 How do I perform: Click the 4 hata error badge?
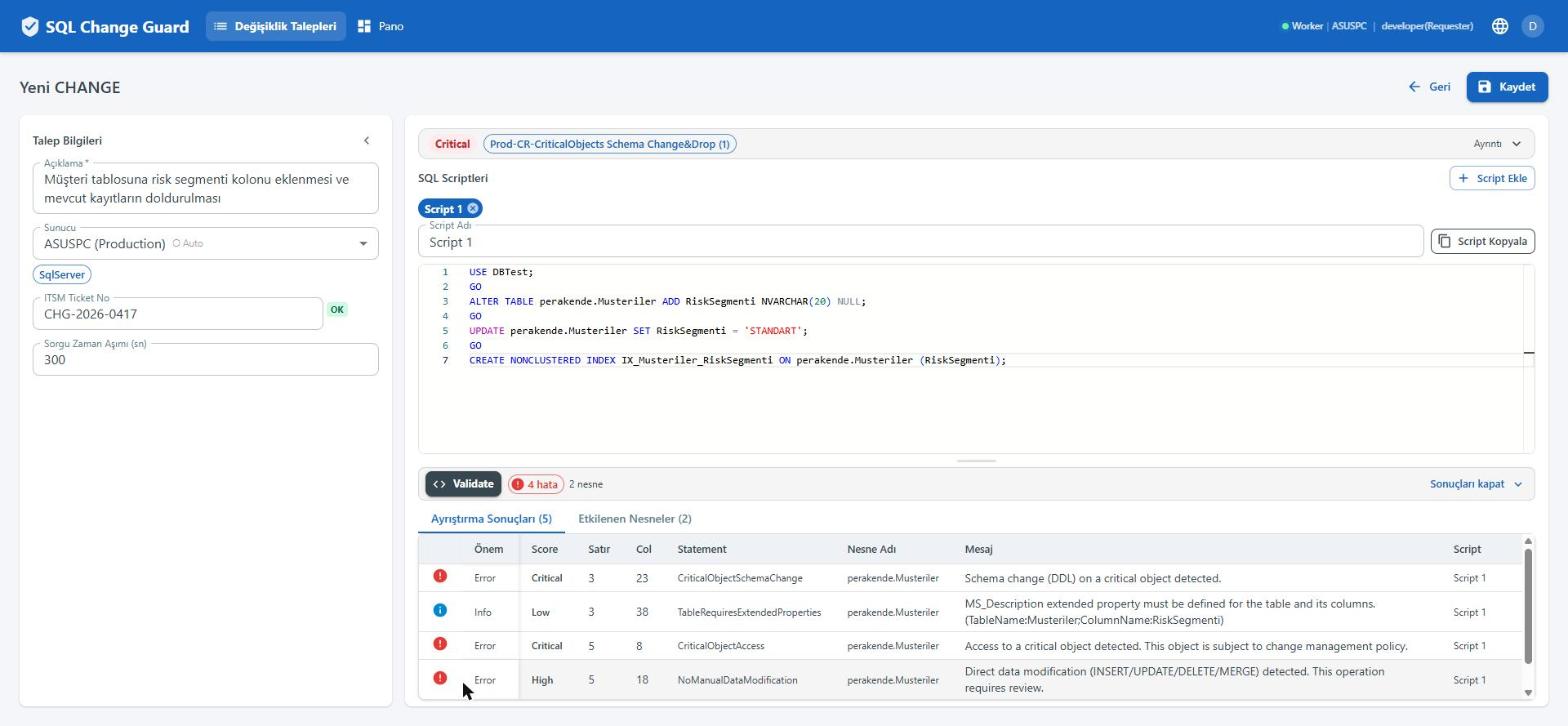(x=535, y=484)
